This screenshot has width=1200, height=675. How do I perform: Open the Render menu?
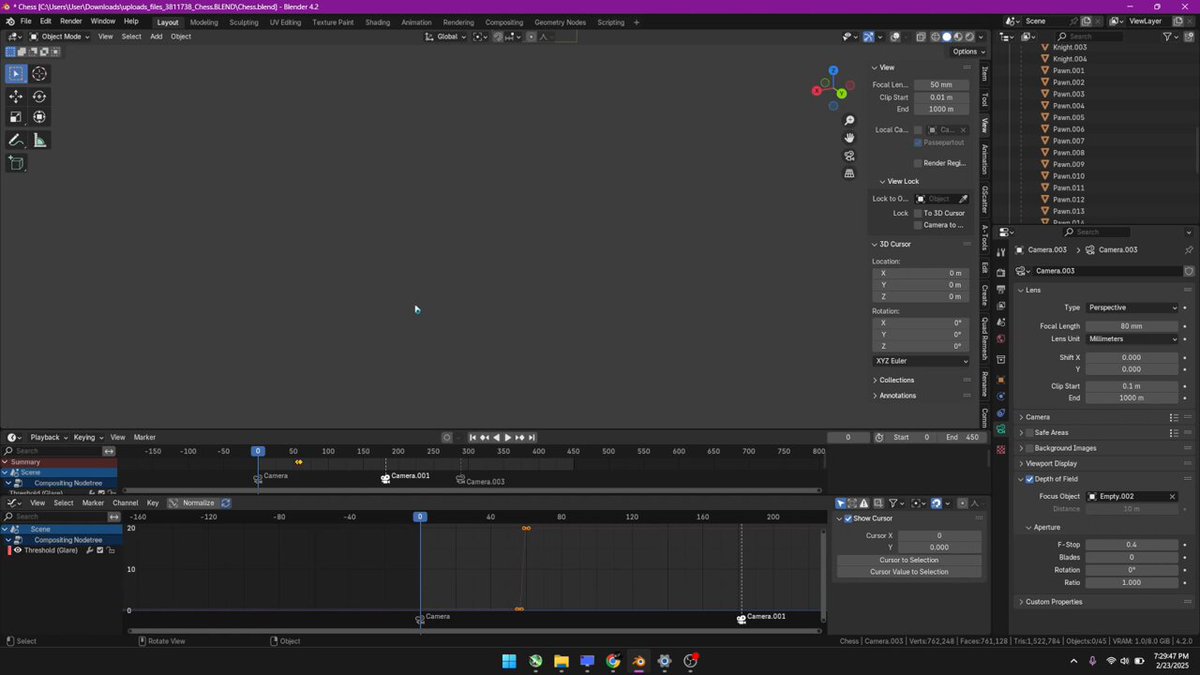click(71, 21)
